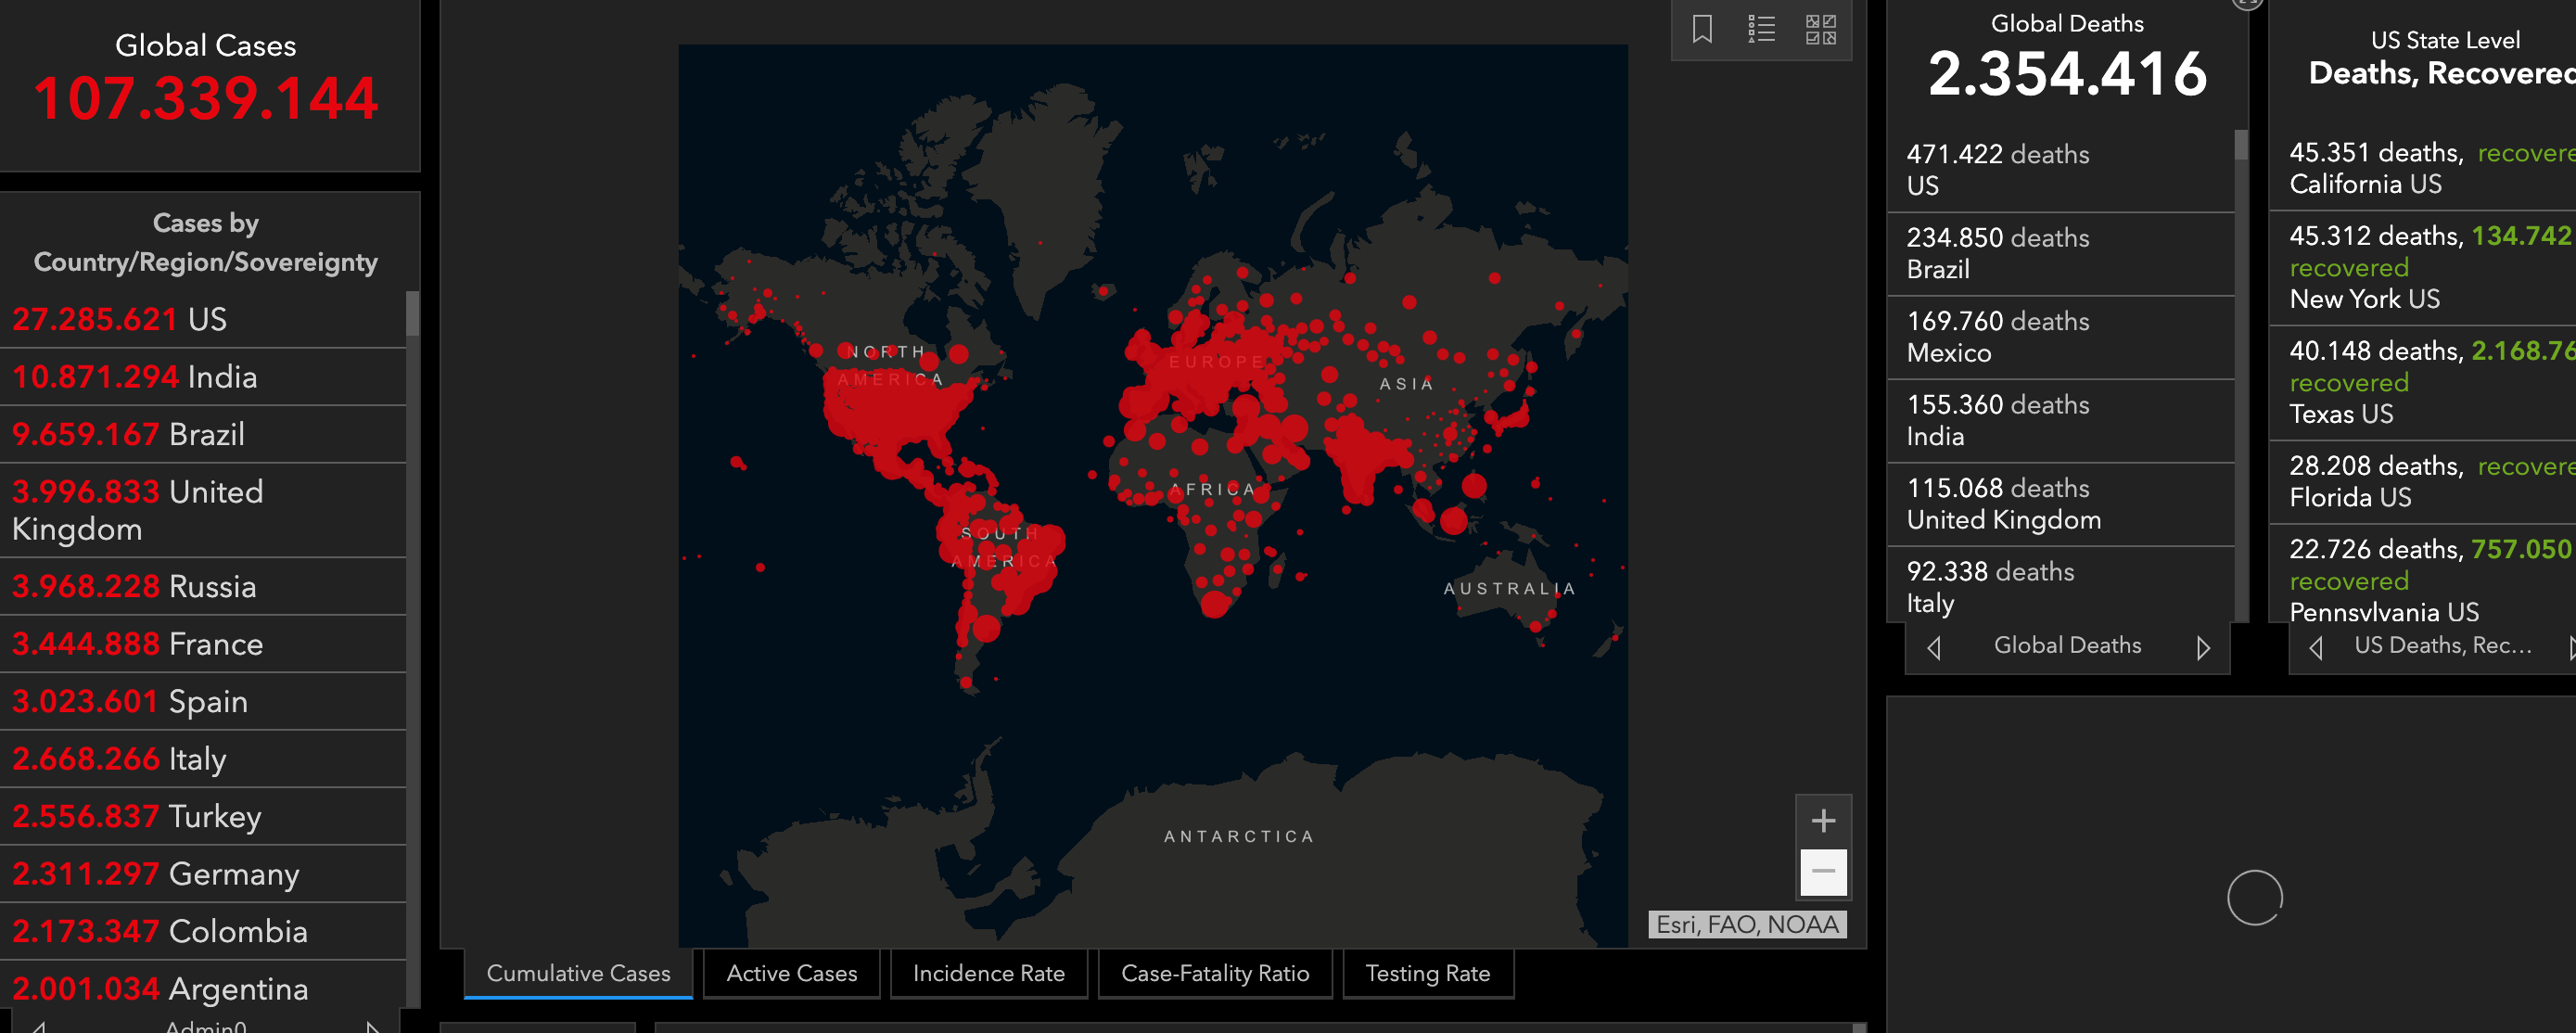Screen dimensions: 2576x1033
Task: Open the Incidence Rate tab
Action: click(988, 973)
